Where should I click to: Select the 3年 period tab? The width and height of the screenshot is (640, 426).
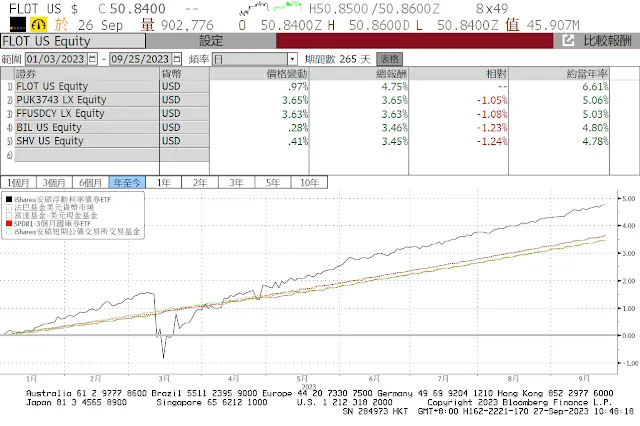[x=236, y=182]
